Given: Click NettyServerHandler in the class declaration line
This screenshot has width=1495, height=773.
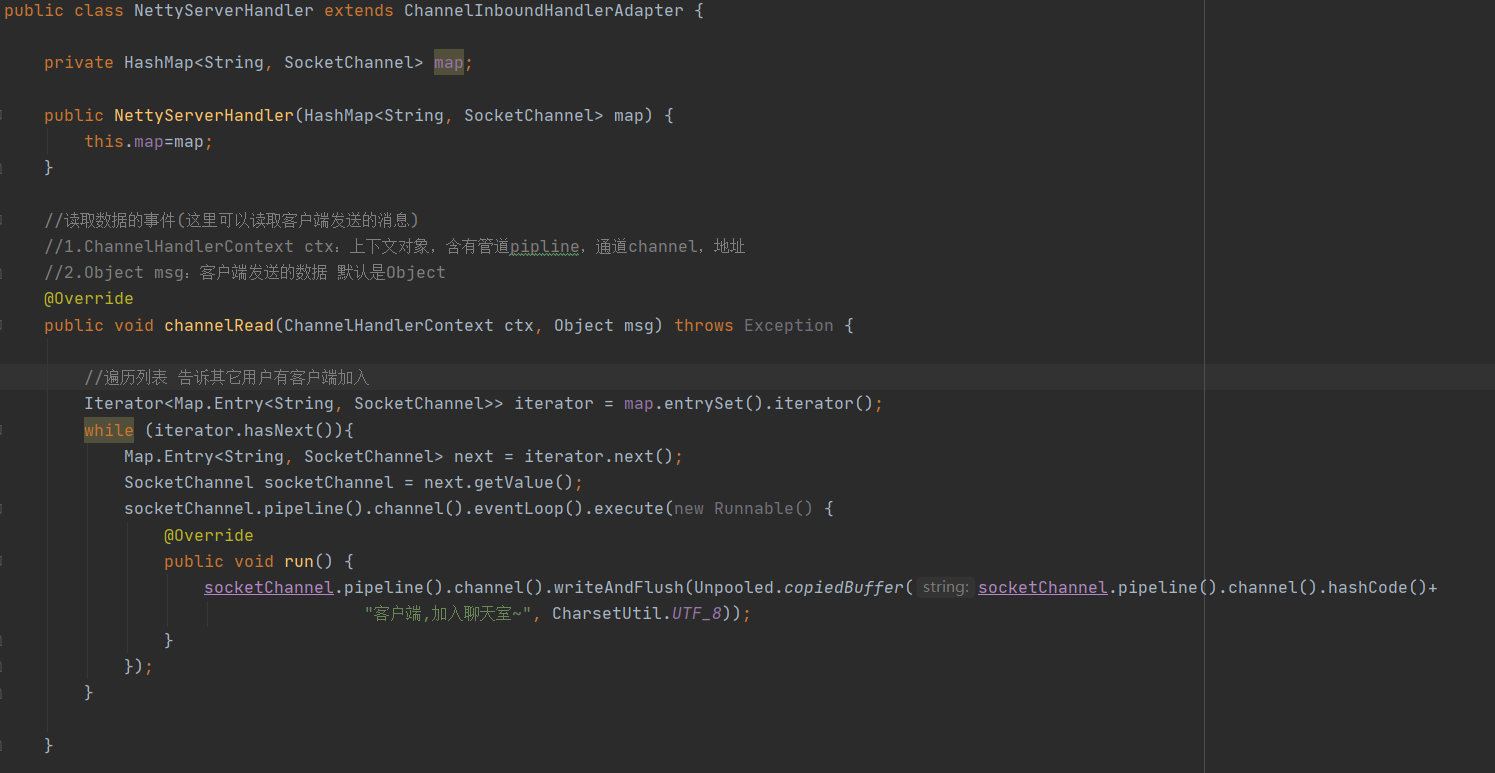Looking at the screenshot, I should pos(223,11).
